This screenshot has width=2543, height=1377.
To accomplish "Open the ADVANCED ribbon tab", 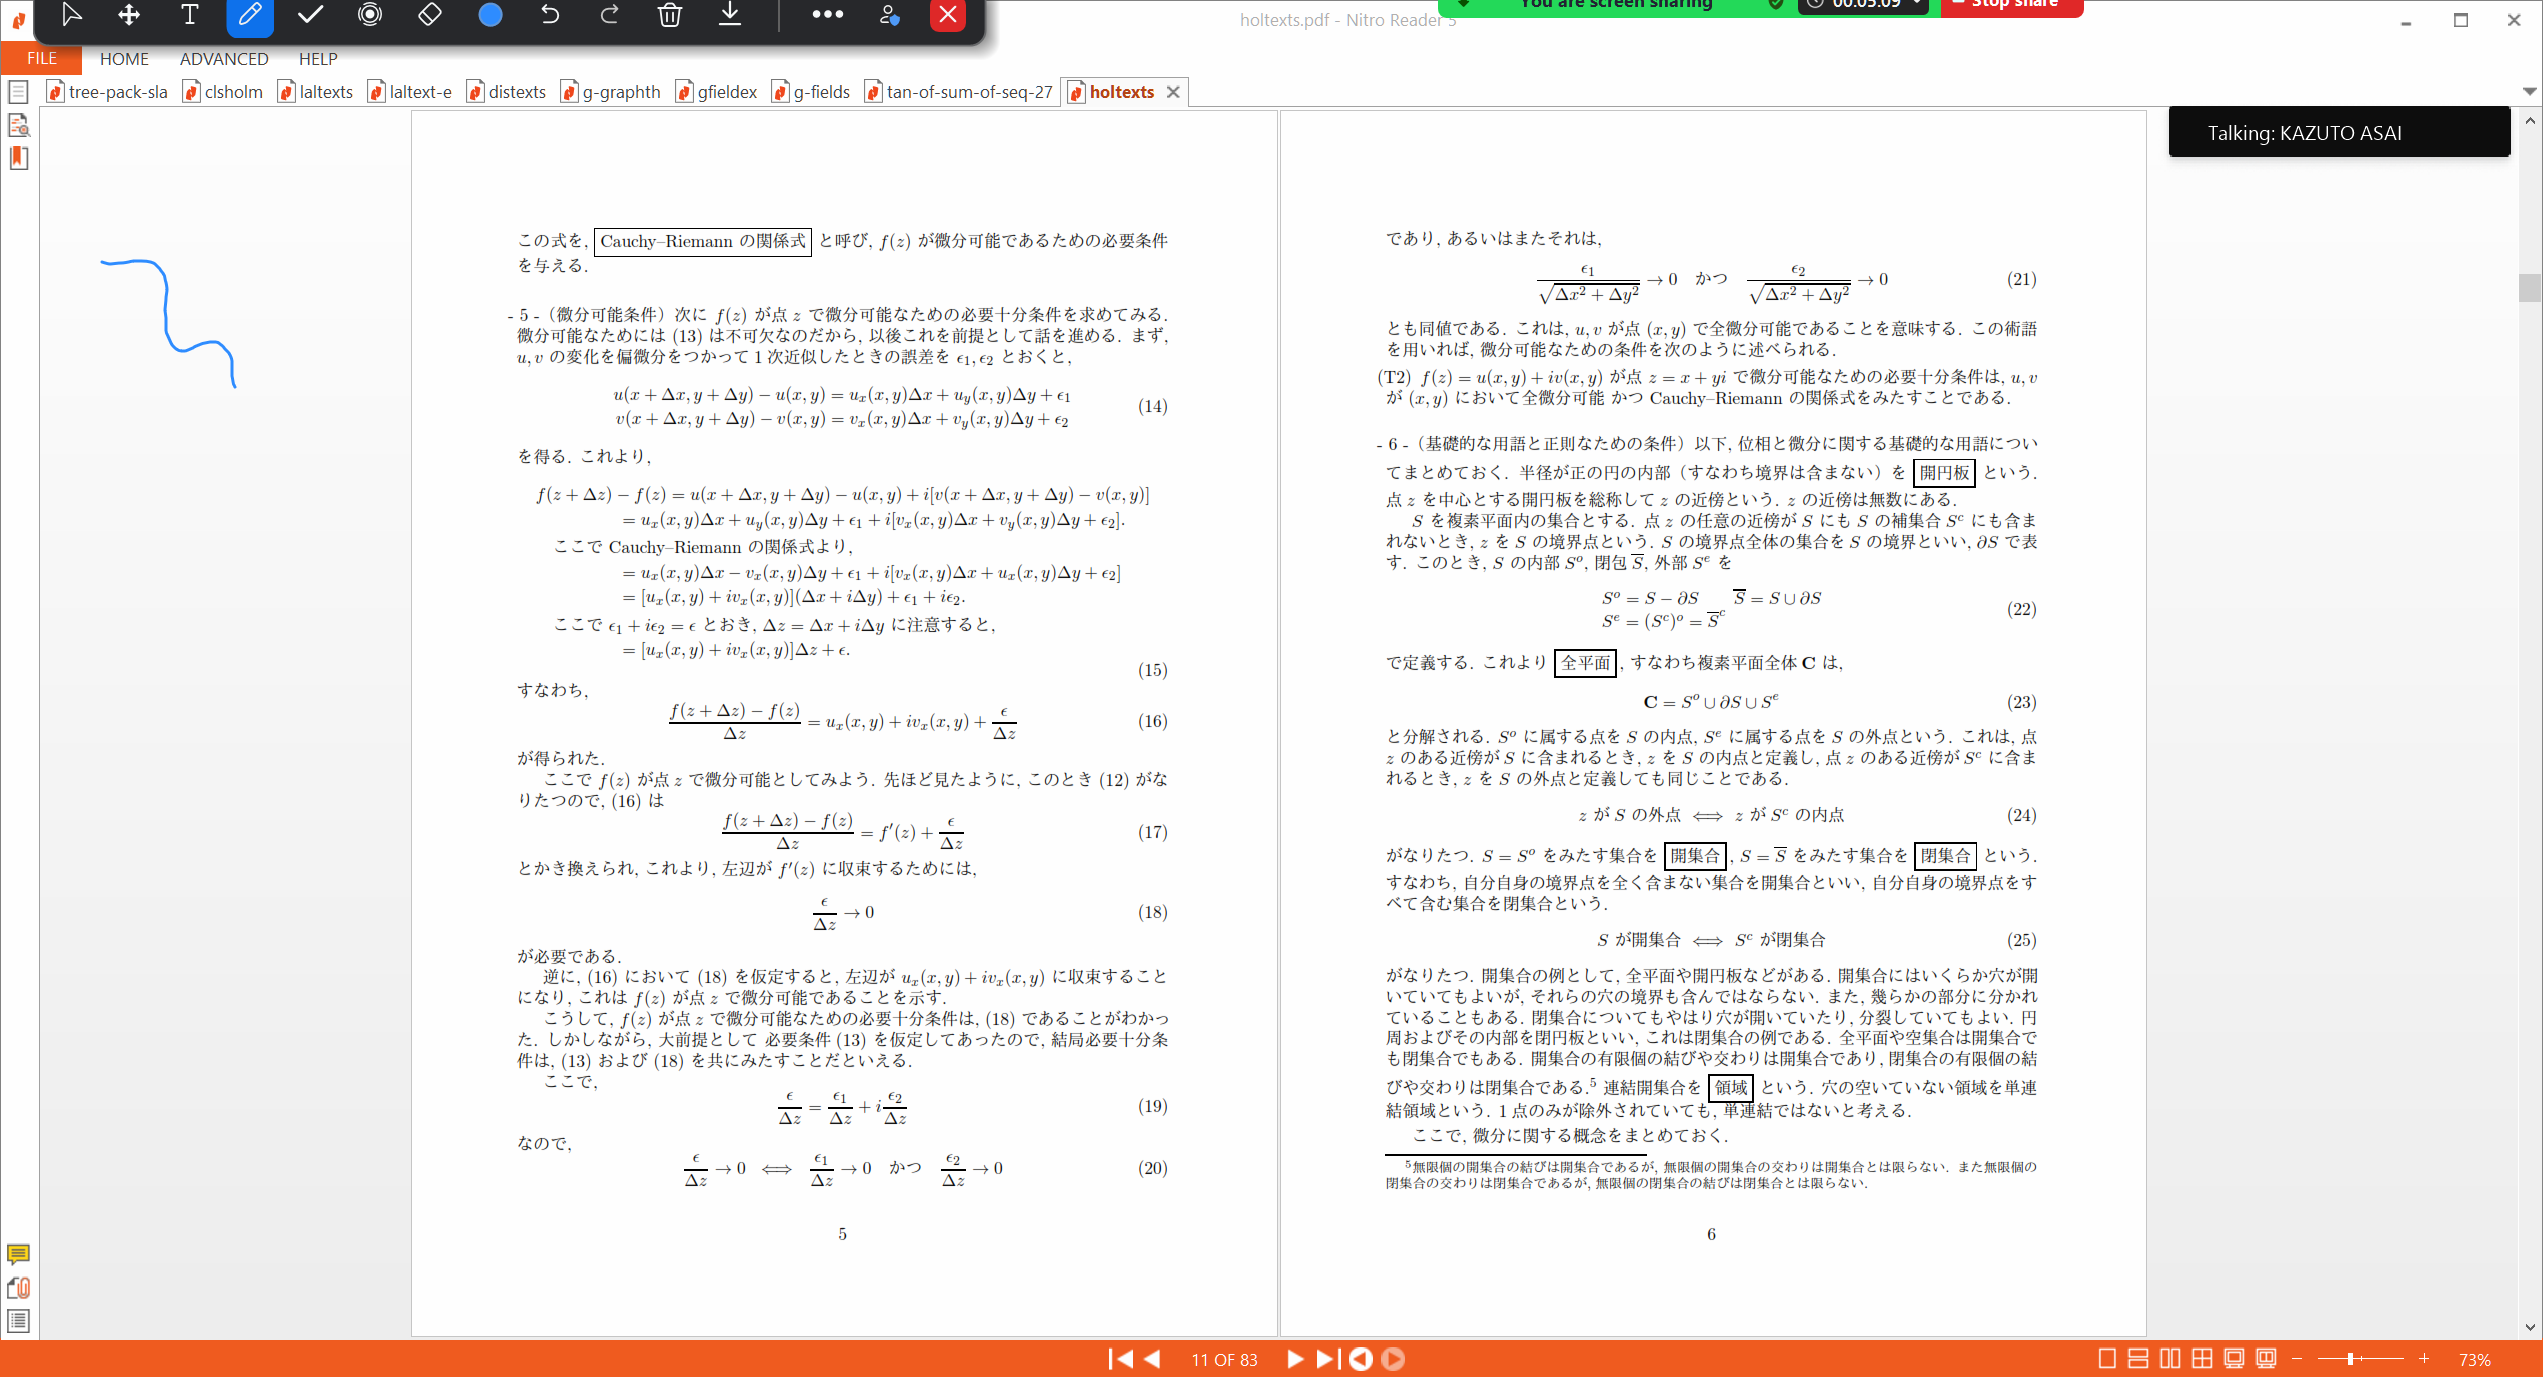I will pyautogui.click(x=224, y=59).
